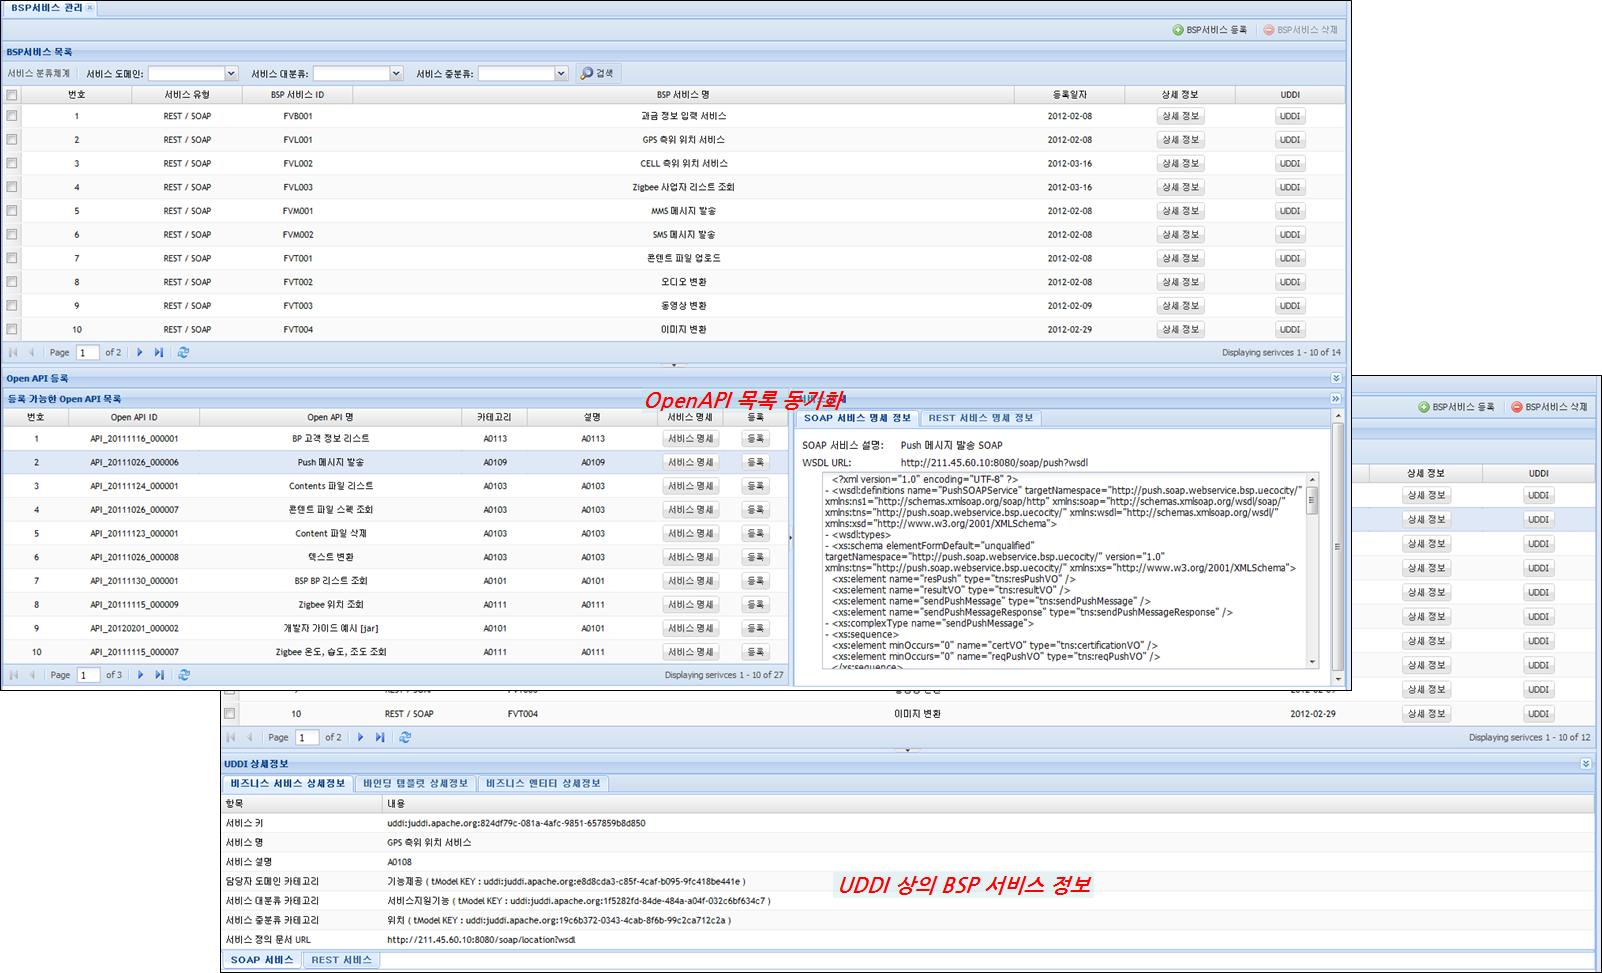1602x973 pixels.
Task: Check the row for FVL001 service
Action: [12, 140]
